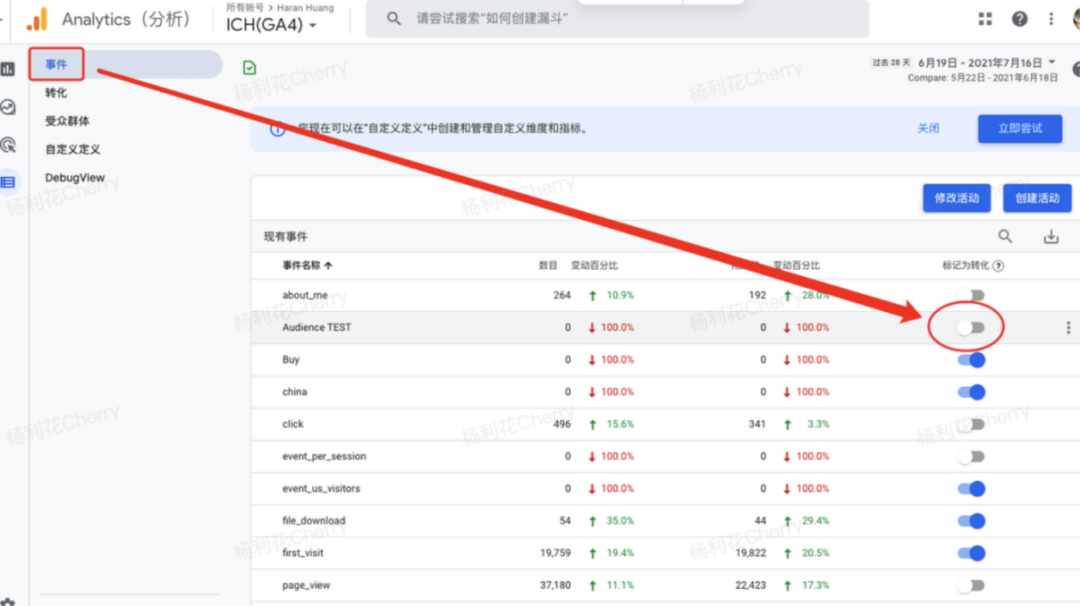Open DebugView in the side menu
Viewport: 1080px width, 606px height.
tap(74, 178)
